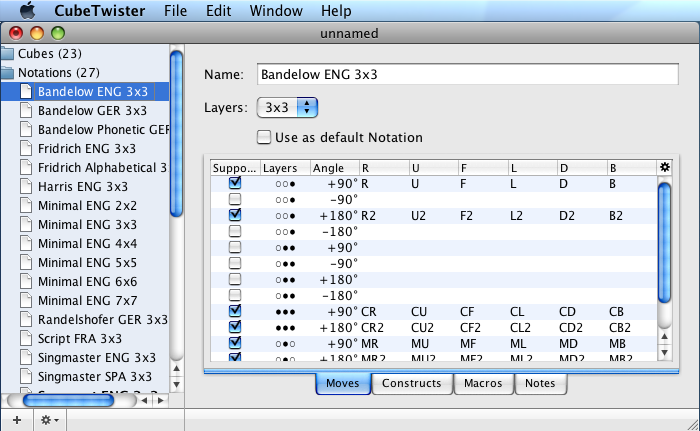The height and width of the screenshot is (431, 700).
Task: Select Minimal ENG 5x5 notation
Action: click(87, 263)
